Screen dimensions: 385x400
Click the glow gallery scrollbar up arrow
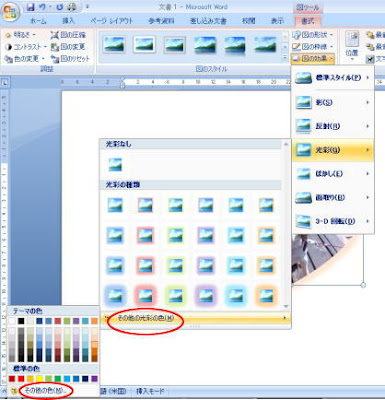pos(286,144)
